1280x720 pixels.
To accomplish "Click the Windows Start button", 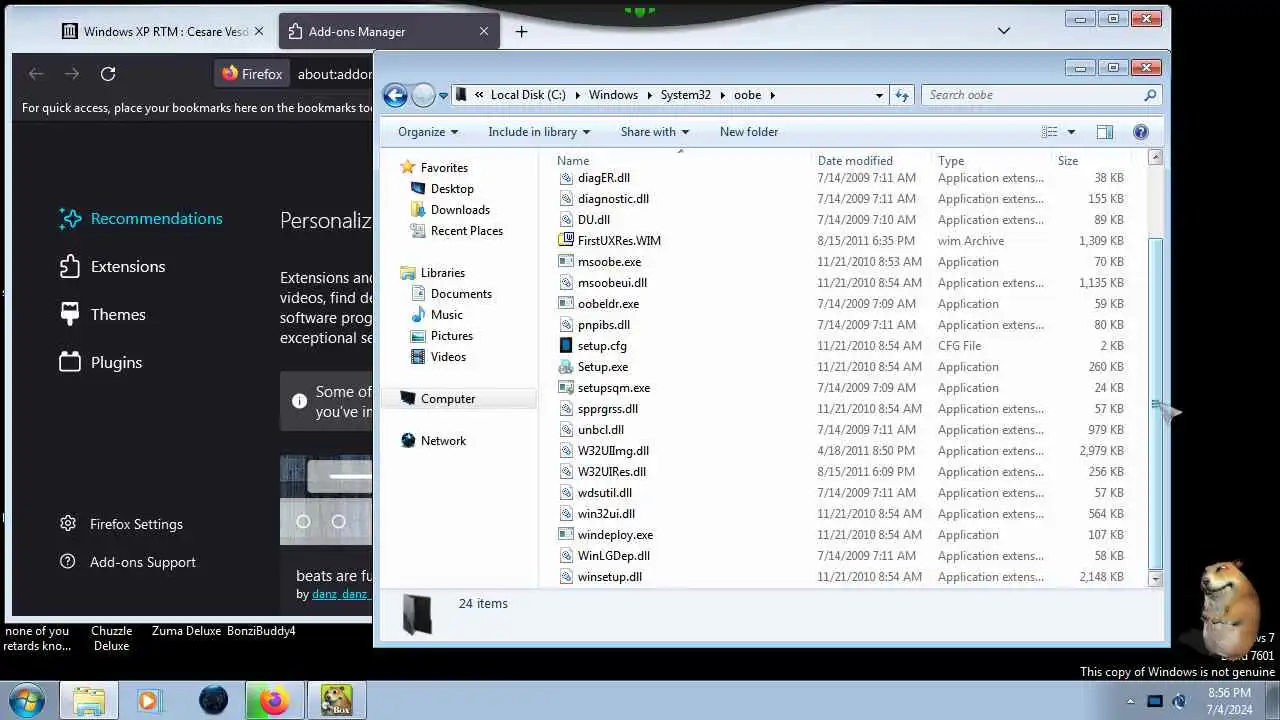I will click(x=27, y=700).
